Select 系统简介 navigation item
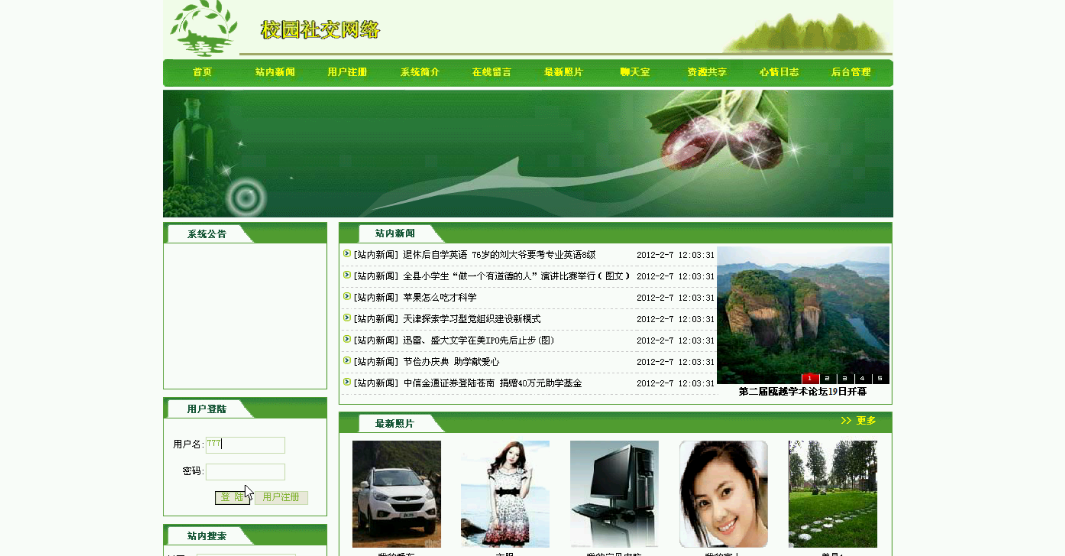 419,72
